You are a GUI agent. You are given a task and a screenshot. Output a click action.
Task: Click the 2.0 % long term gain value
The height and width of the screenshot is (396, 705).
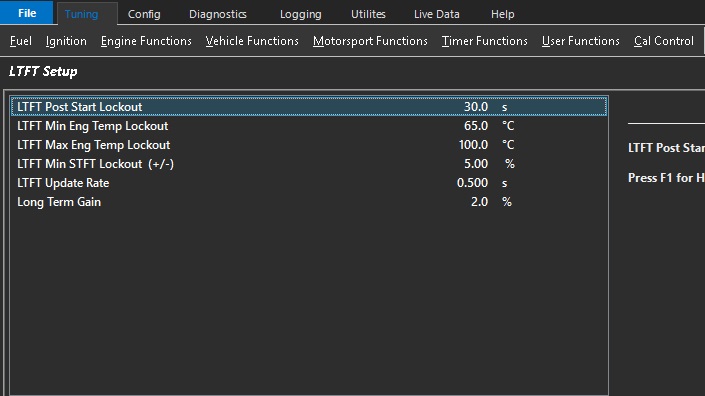479,202
